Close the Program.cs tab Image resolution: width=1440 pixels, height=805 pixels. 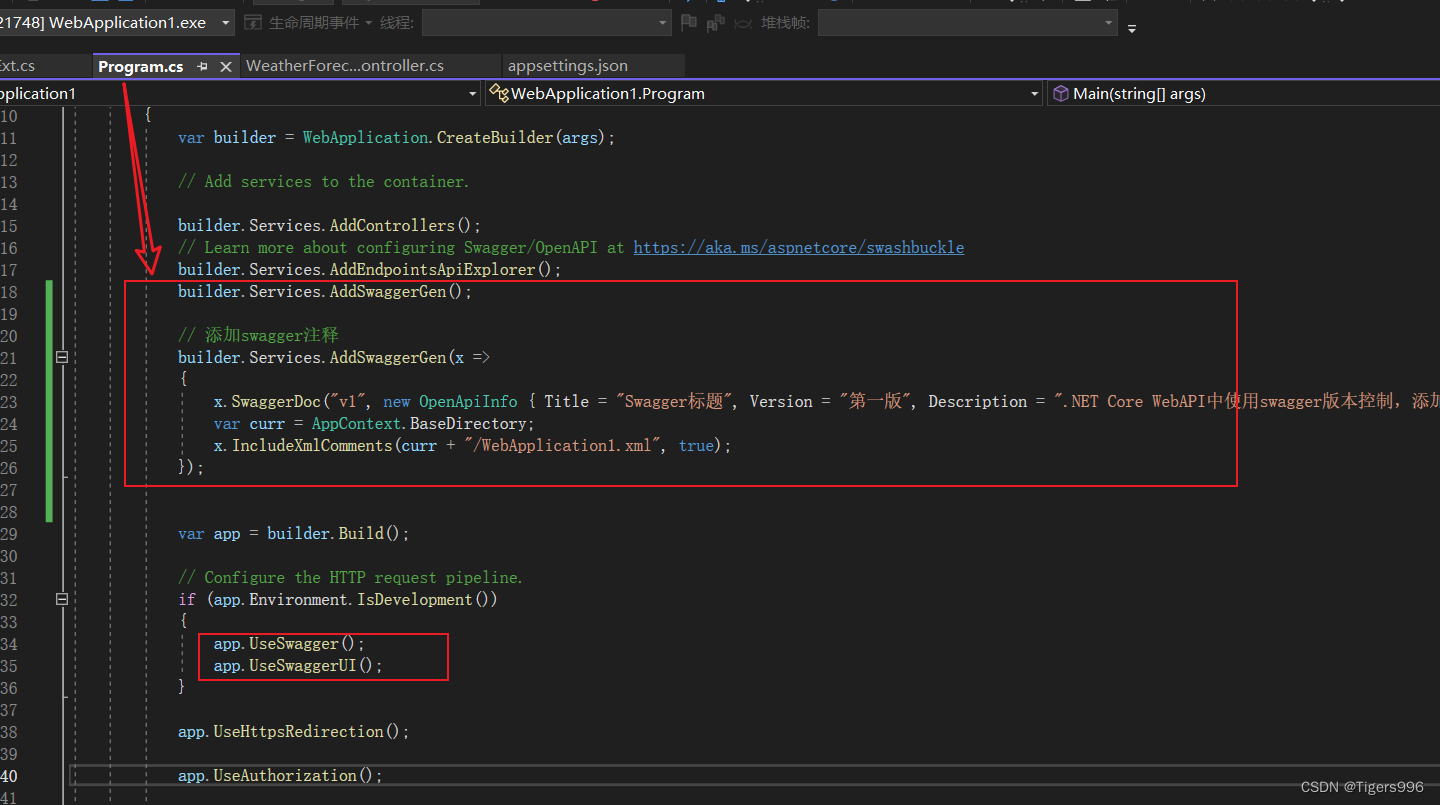click(x=226, y=66)
